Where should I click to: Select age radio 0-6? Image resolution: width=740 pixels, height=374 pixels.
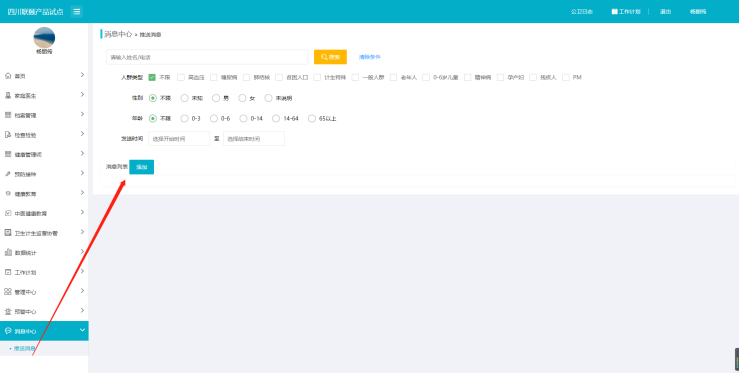click(214, 119)
